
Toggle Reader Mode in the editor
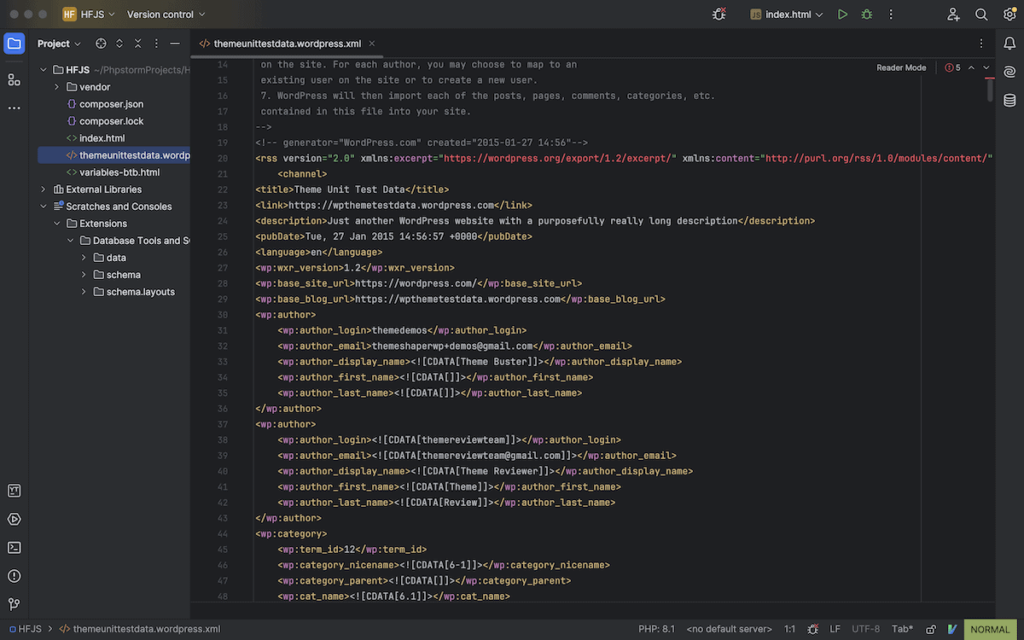coord(901,68)
